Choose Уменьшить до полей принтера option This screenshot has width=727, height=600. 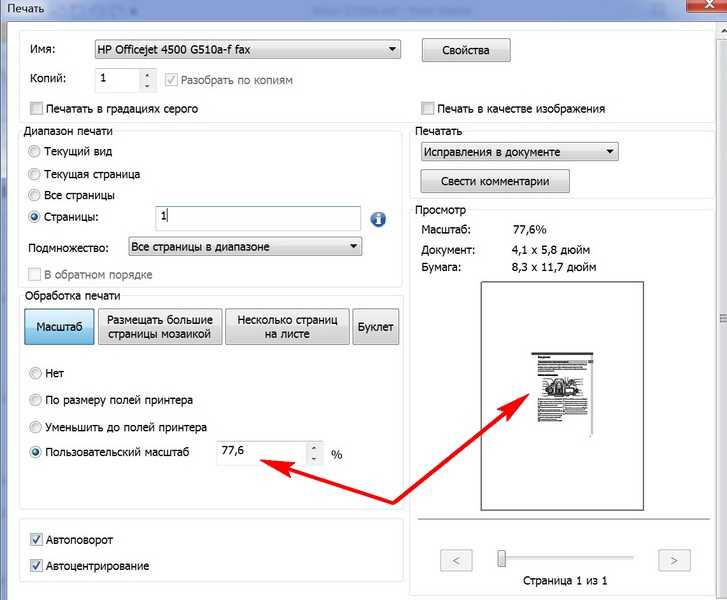35,427
